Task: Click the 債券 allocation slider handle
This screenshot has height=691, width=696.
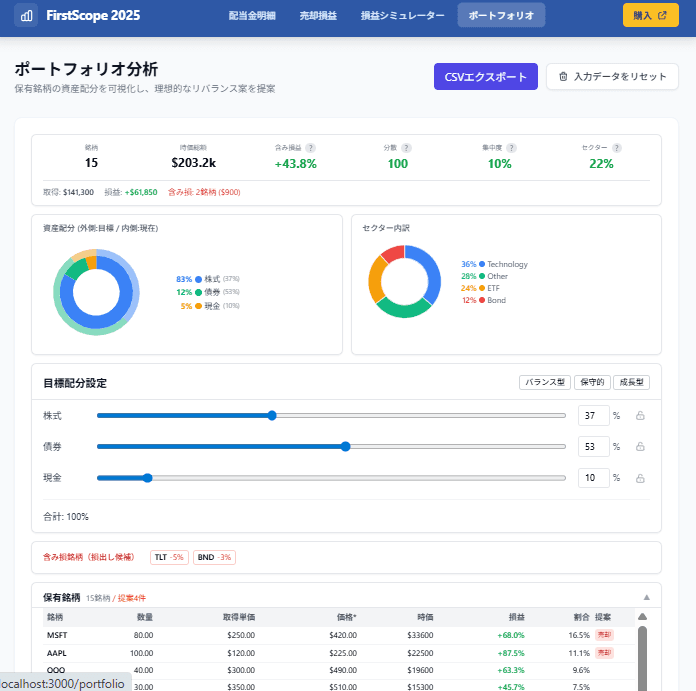Action: pos(346,447)
